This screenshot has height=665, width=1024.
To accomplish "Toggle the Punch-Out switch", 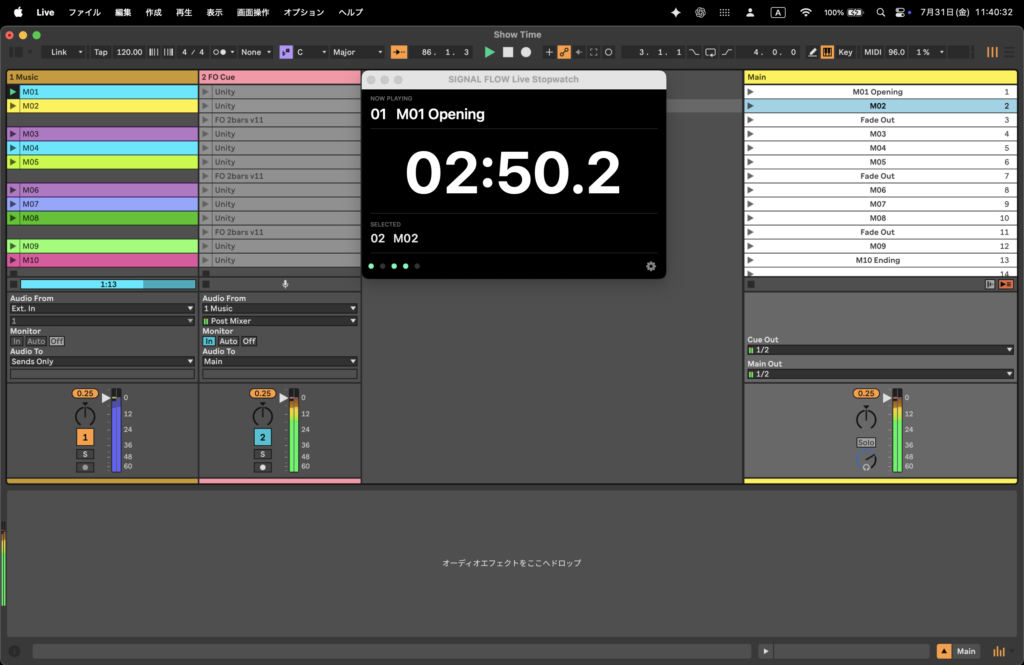I will pos(727,52).
